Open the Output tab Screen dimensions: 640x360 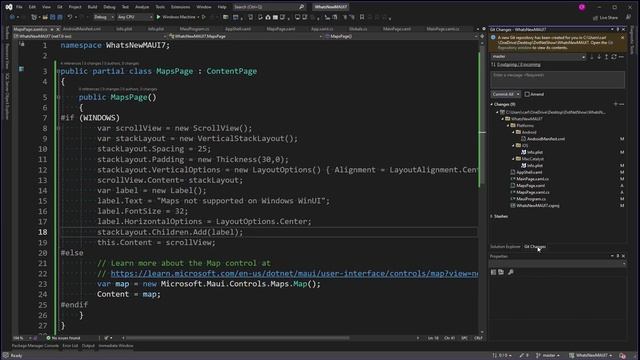[x=88, y=346]
